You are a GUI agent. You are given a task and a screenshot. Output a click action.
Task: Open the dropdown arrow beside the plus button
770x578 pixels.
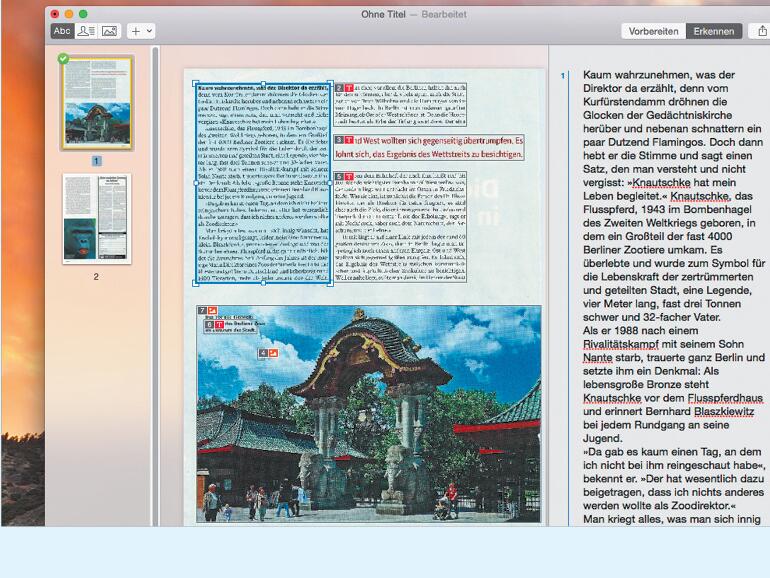pos(150,31)
